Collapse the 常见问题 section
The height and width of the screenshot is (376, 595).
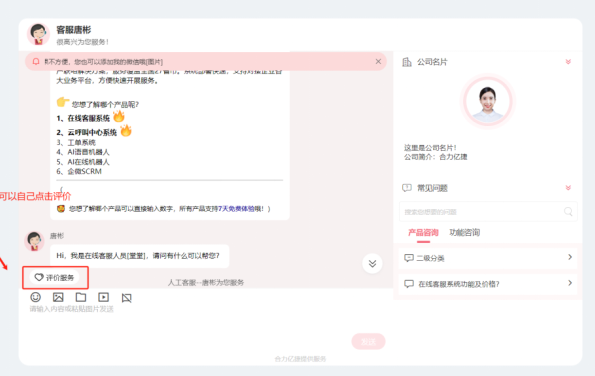568,188
